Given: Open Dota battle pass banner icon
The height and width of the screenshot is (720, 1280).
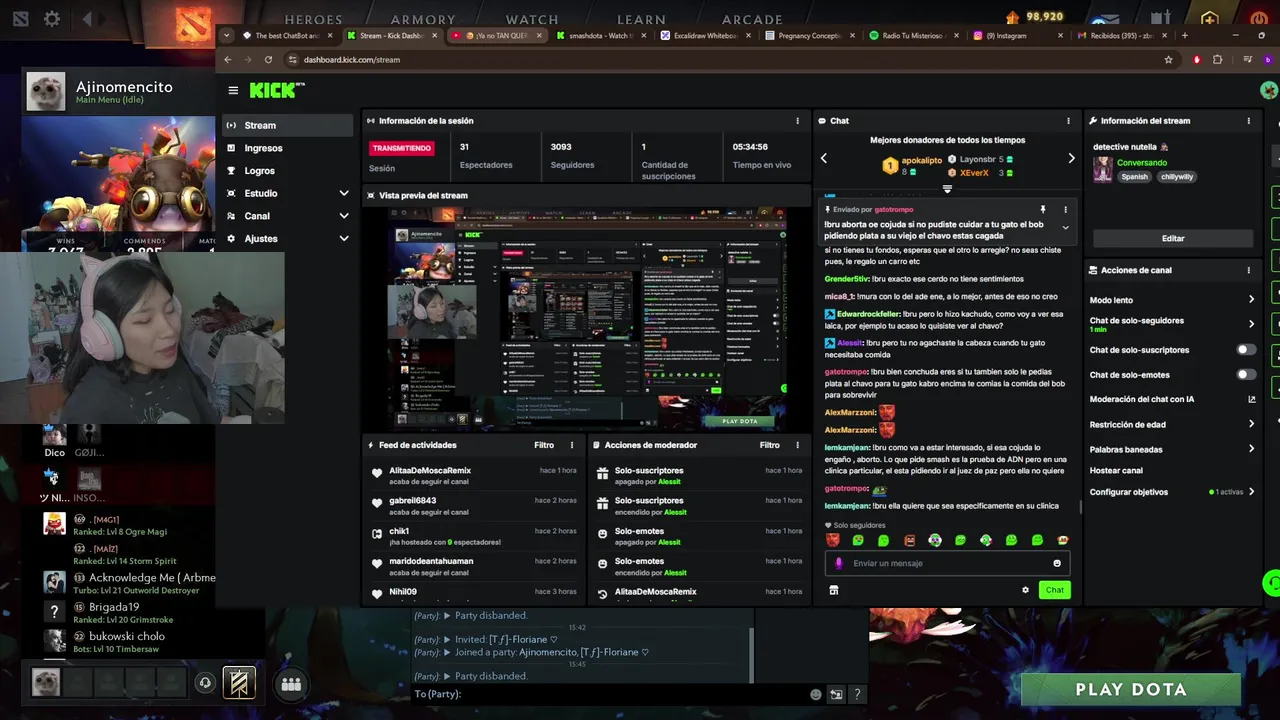Looking at the screenshot, I should (238, 683).
